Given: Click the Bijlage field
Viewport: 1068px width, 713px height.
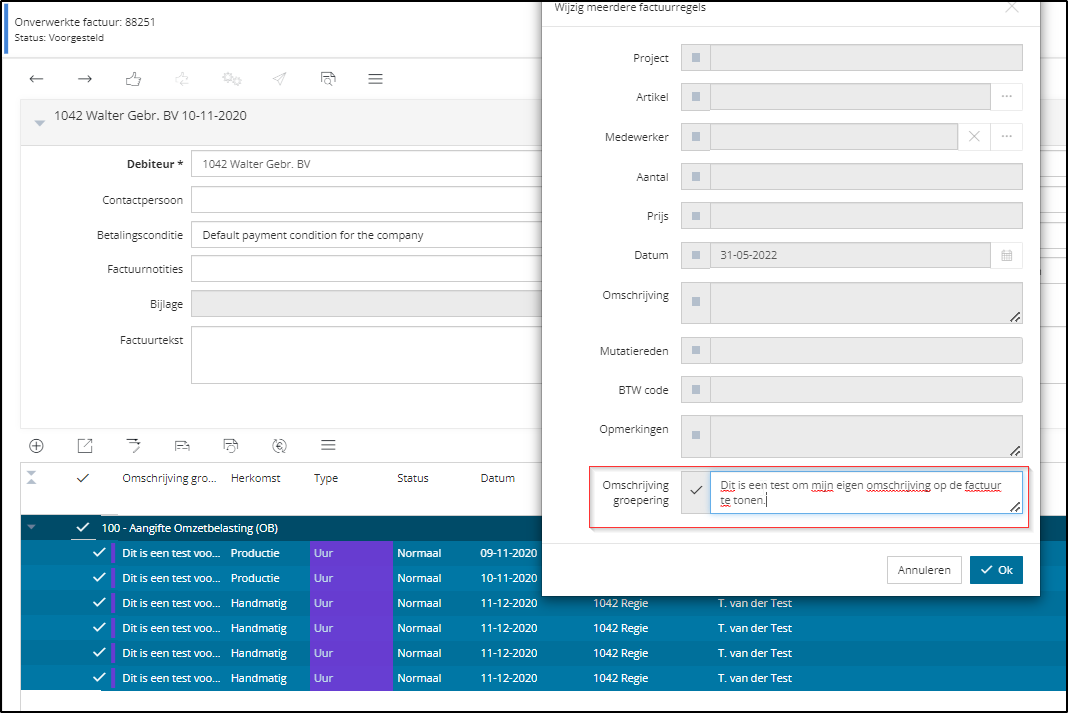Looking at the screenshot, I should [366, 304].
